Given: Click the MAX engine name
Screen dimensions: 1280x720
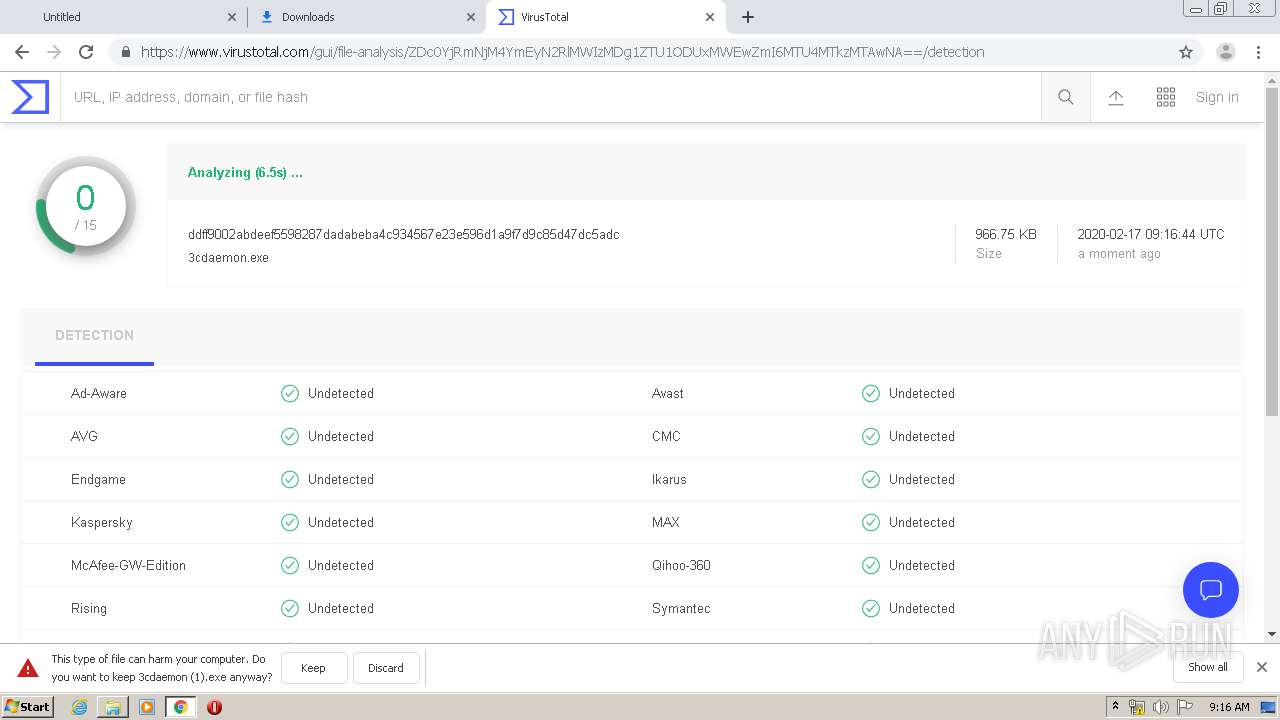Looking at the screenshot, I should [666, 522].
